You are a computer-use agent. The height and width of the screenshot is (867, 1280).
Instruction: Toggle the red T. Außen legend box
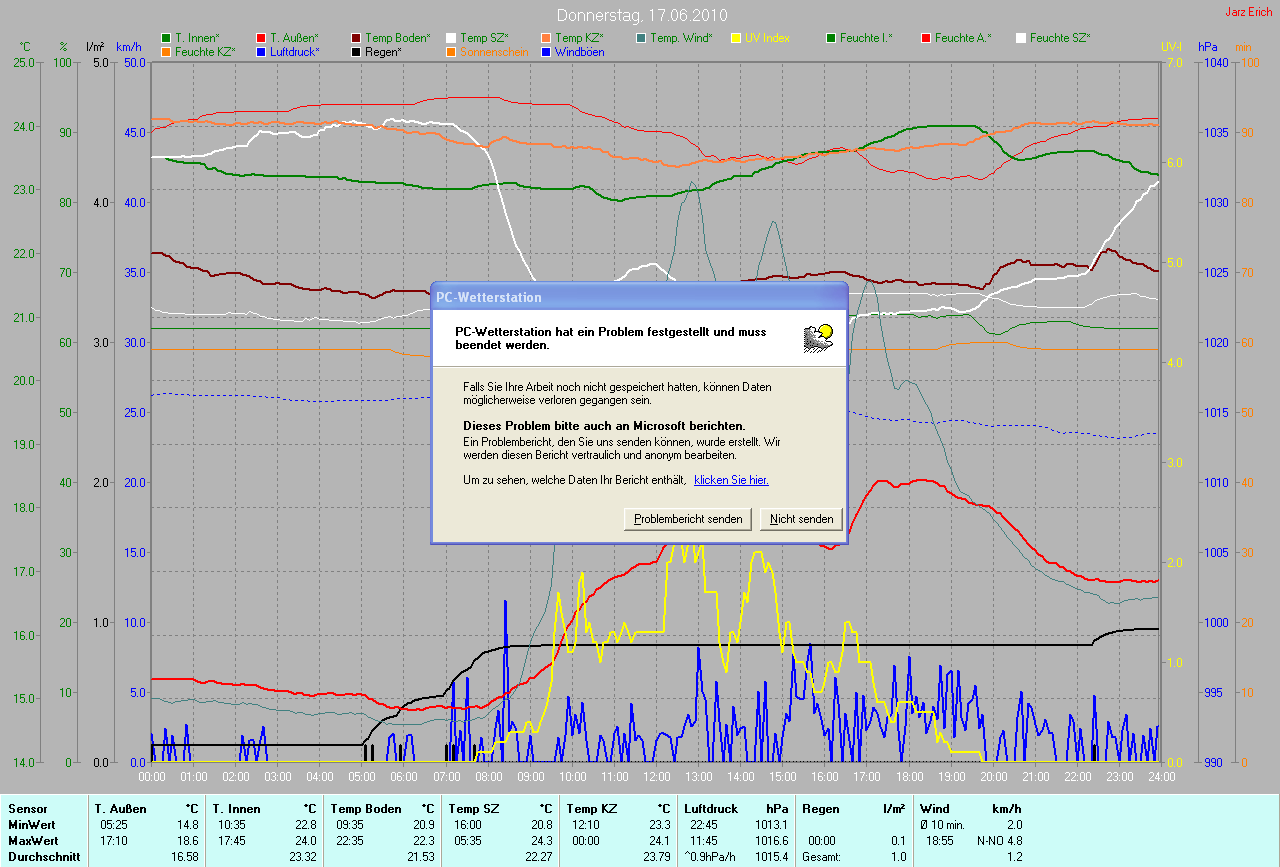(x=261, y=38)
